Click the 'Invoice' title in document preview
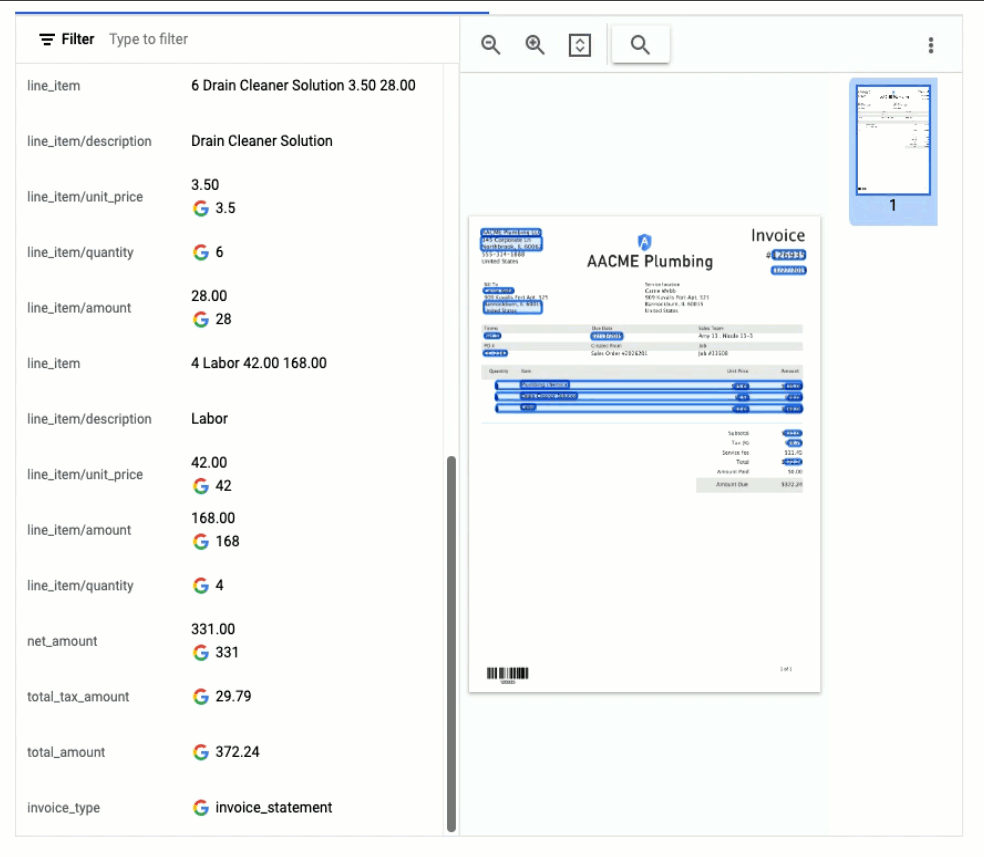This screenshot has height=857, width=984. (x=778, y=235)
